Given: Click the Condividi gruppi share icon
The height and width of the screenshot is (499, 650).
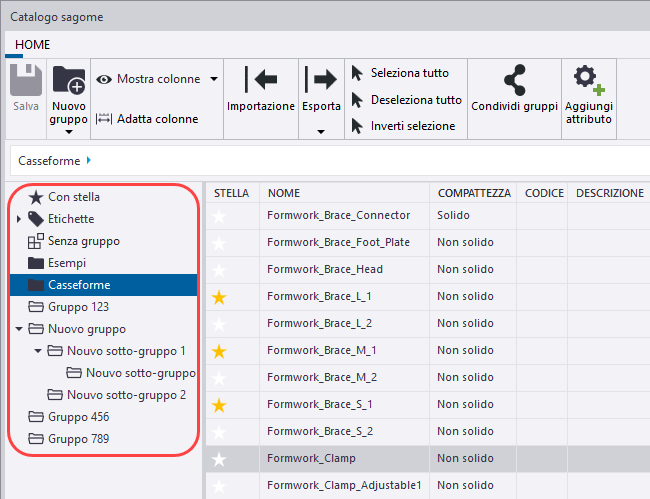Looking at the screenshot, I should pos(514,80).
